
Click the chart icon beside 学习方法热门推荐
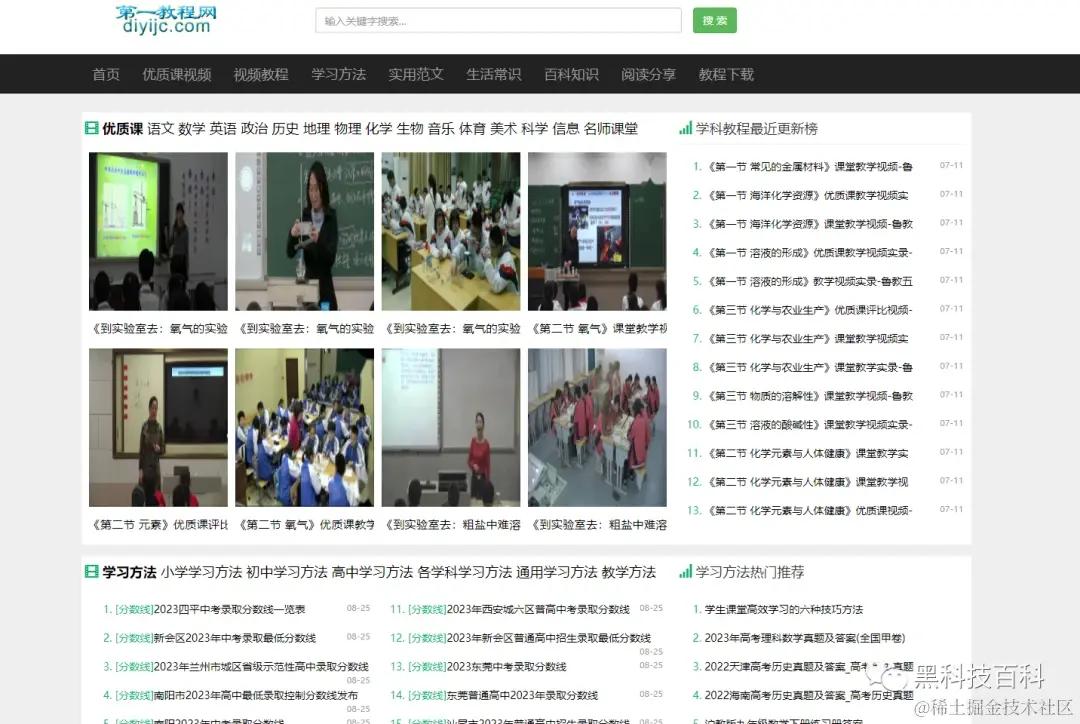tap(685, 571)
